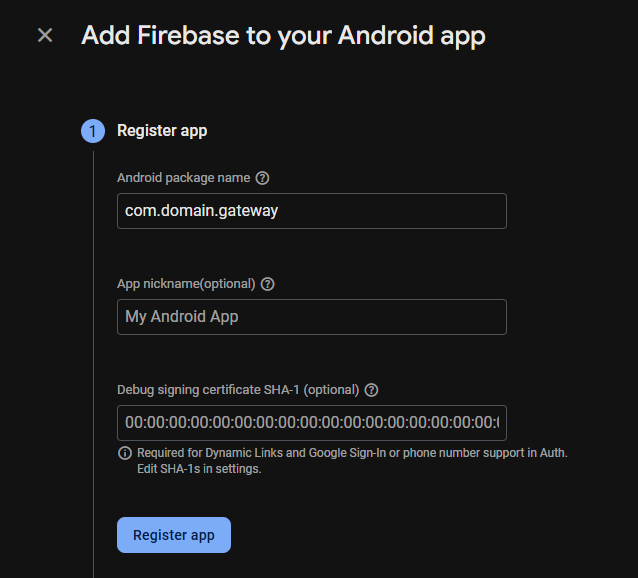Click the Android package name label
638x578 pixels.
click(183, 178)
